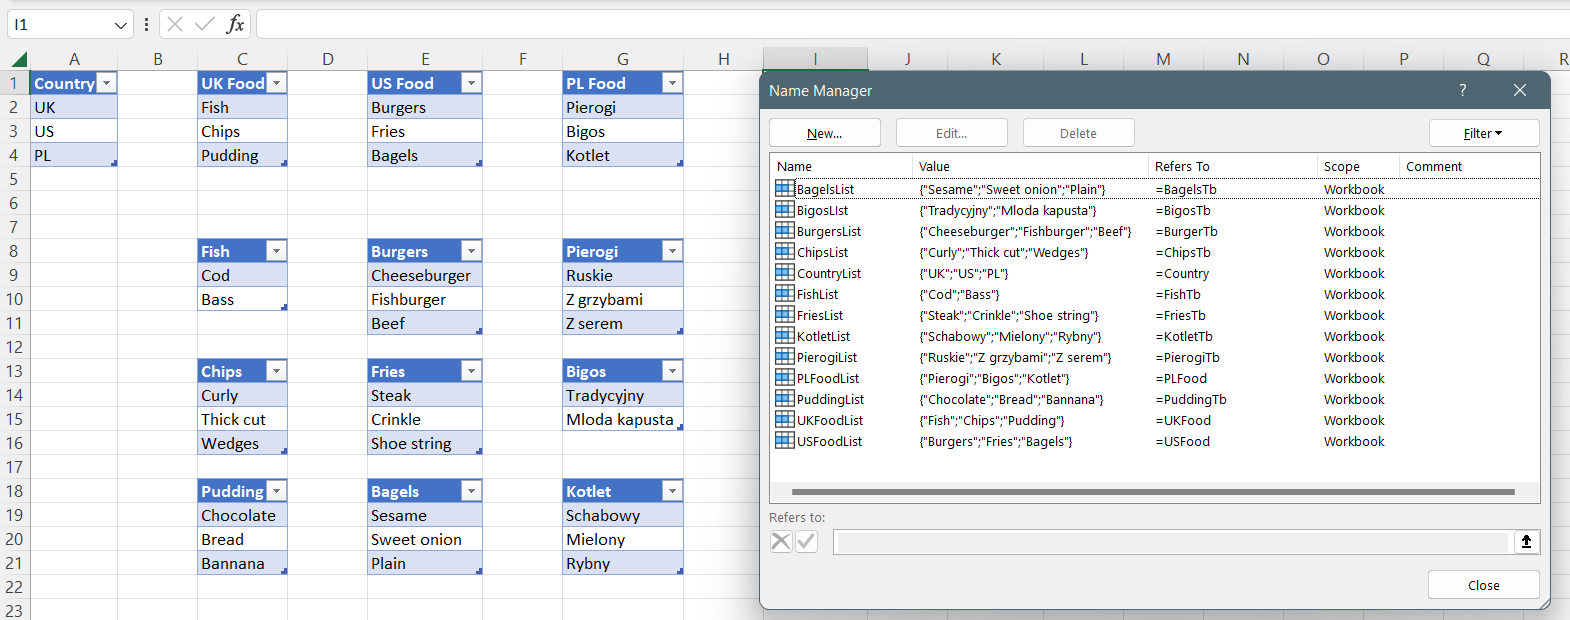Click the Delete button
Screen dimensions: 1570x620
[1079, 133]
